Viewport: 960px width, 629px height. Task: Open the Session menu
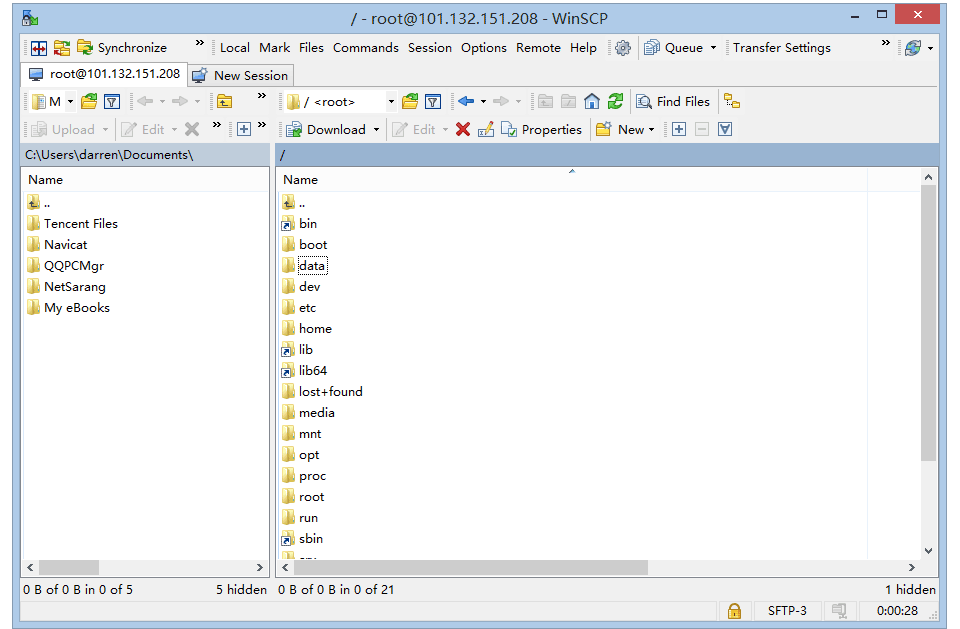pos(430,48)
